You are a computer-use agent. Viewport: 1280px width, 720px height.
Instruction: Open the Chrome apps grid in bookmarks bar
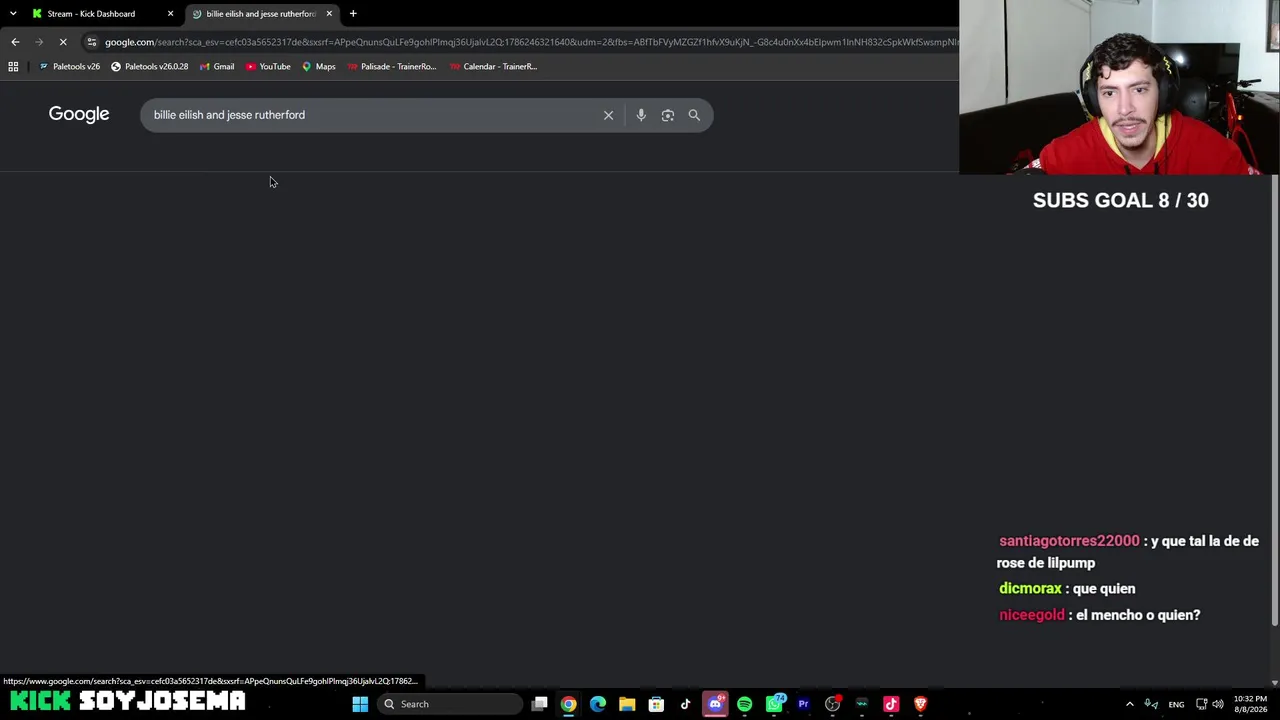point(13,67)
